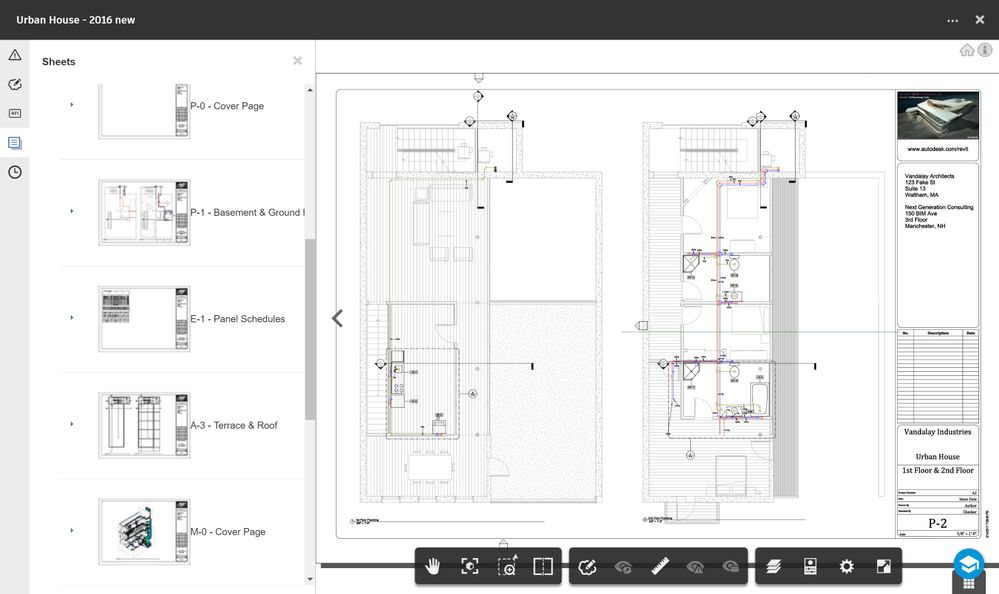The height and width of the screenshot is (594, 999).
Task: Open A-3 Terrace & Roof sheet thumbnail
Action: [144, 425]
